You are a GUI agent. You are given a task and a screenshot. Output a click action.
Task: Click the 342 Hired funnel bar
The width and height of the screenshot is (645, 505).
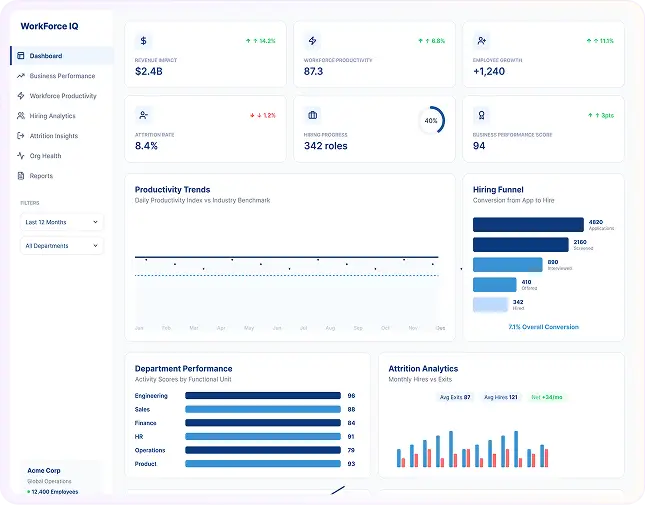[x=490, y=305]
